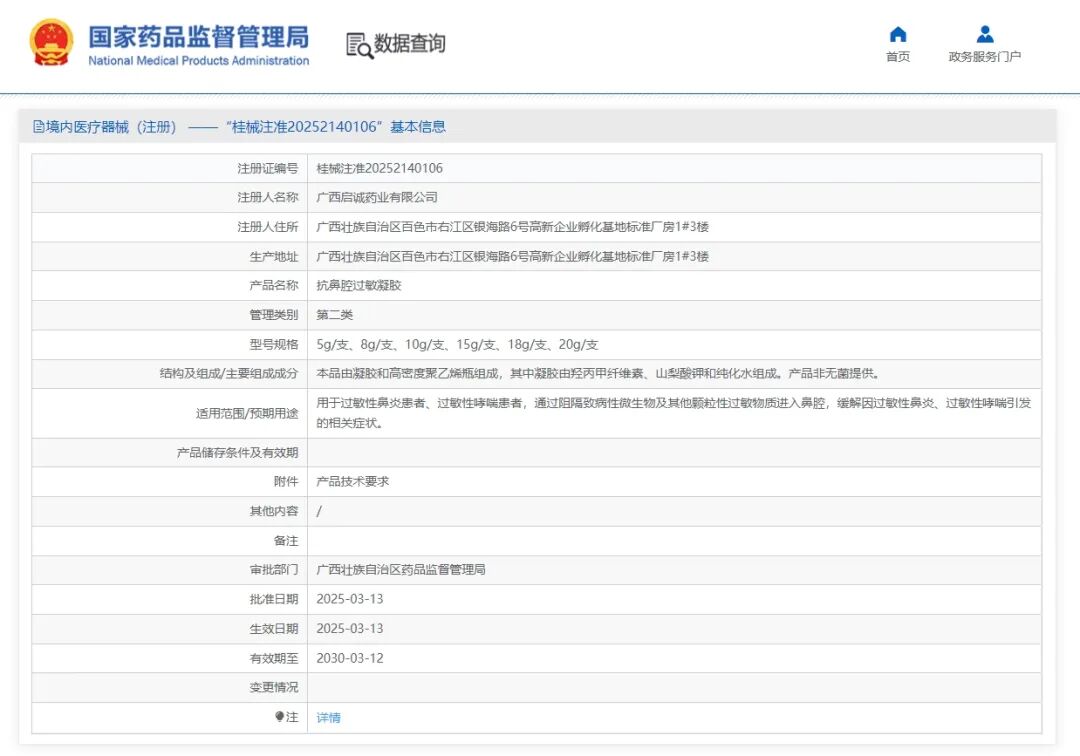Select the expiry date 2030-03-12 cell
The image size is (1080, 756).
click(x=349, y=658)
